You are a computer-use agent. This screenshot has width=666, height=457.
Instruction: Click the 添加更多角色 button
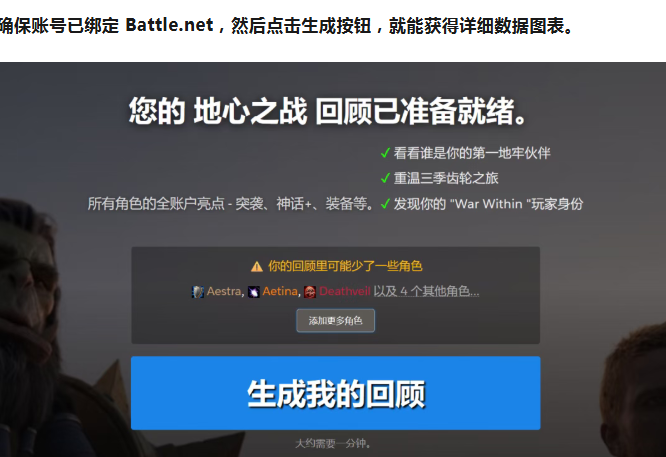(336, 321)
